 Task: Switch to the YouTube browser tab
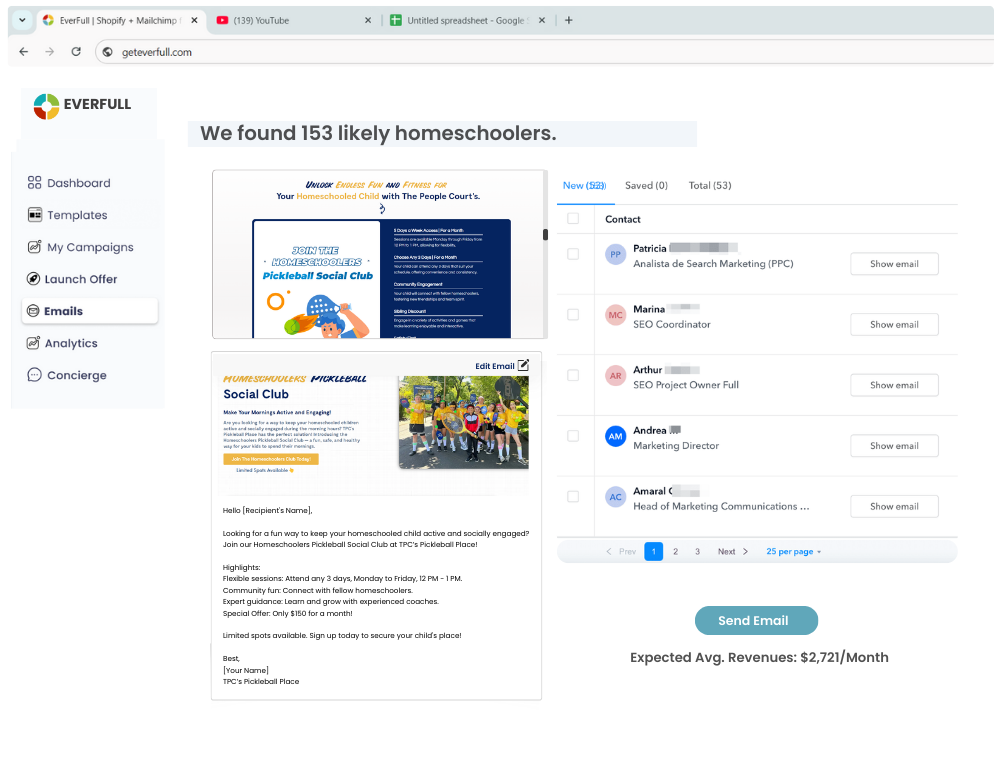[293, 20]
